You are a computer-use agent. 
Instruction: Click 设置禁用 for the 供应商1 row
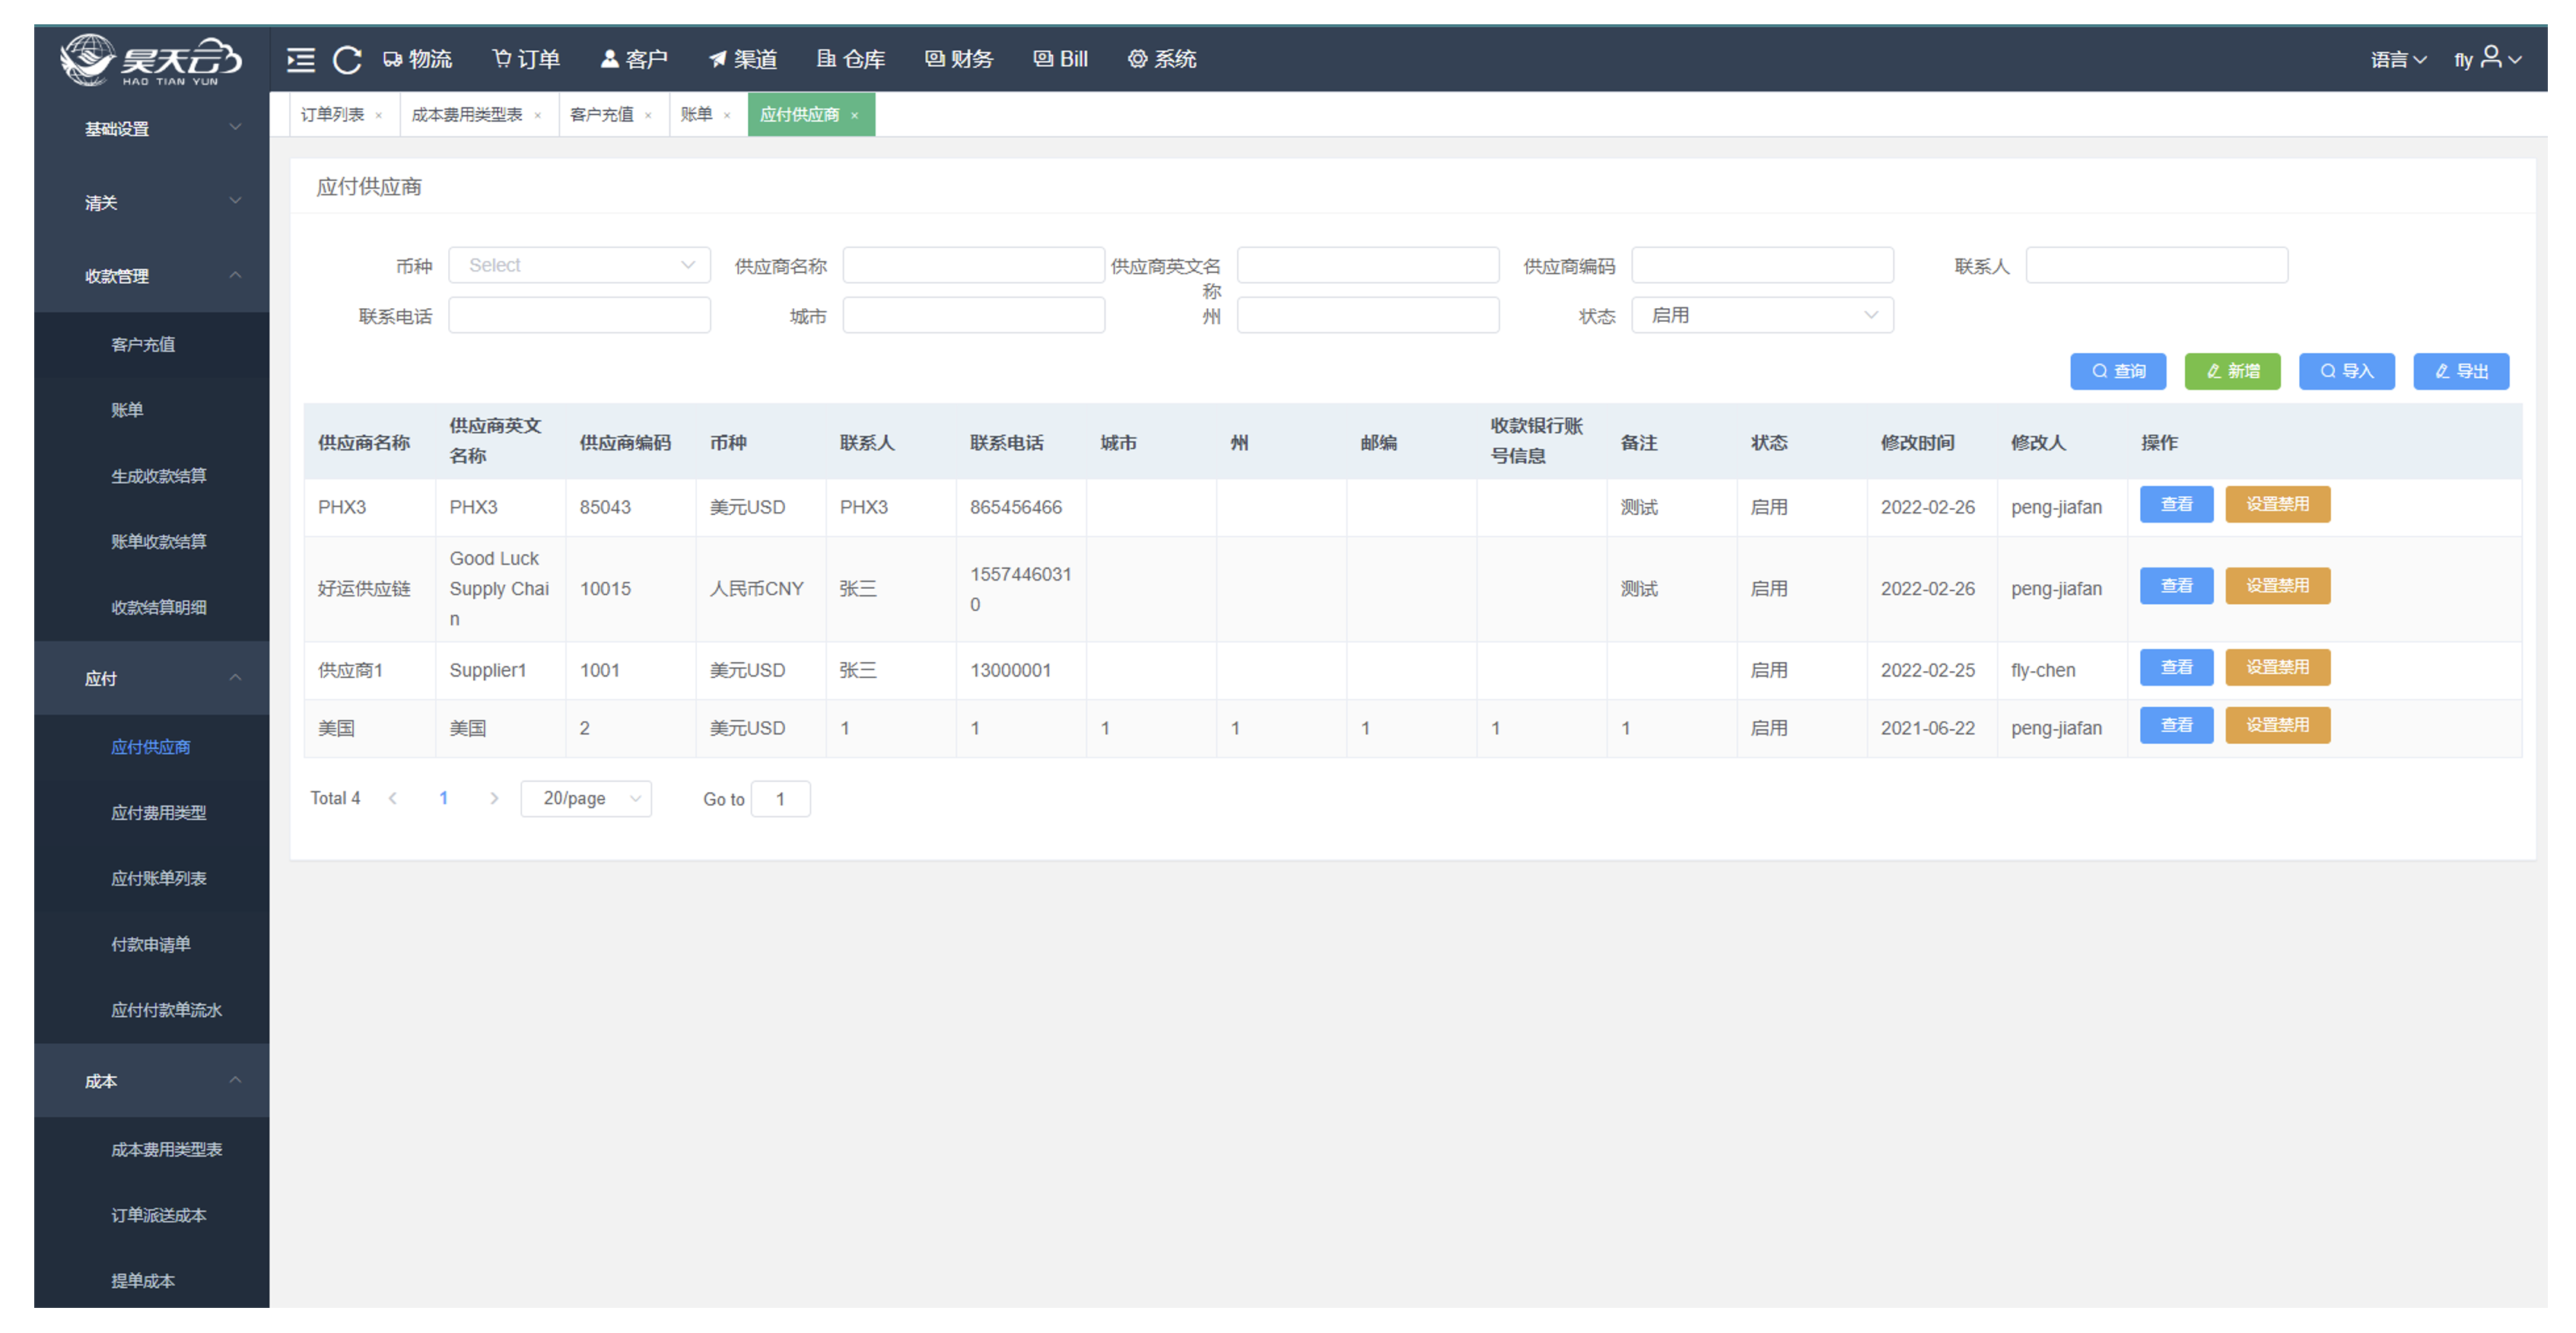click(x=2278, y=668)
